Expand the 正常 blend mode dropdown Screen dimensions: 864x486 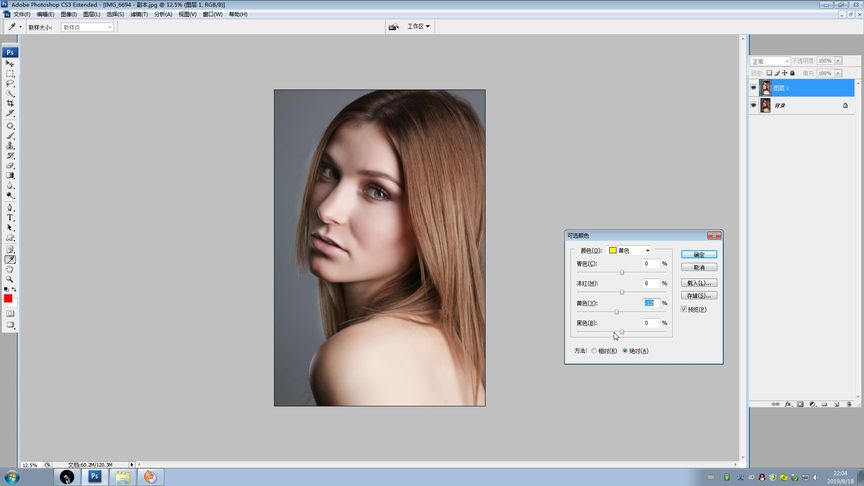(x=771, y=61)
